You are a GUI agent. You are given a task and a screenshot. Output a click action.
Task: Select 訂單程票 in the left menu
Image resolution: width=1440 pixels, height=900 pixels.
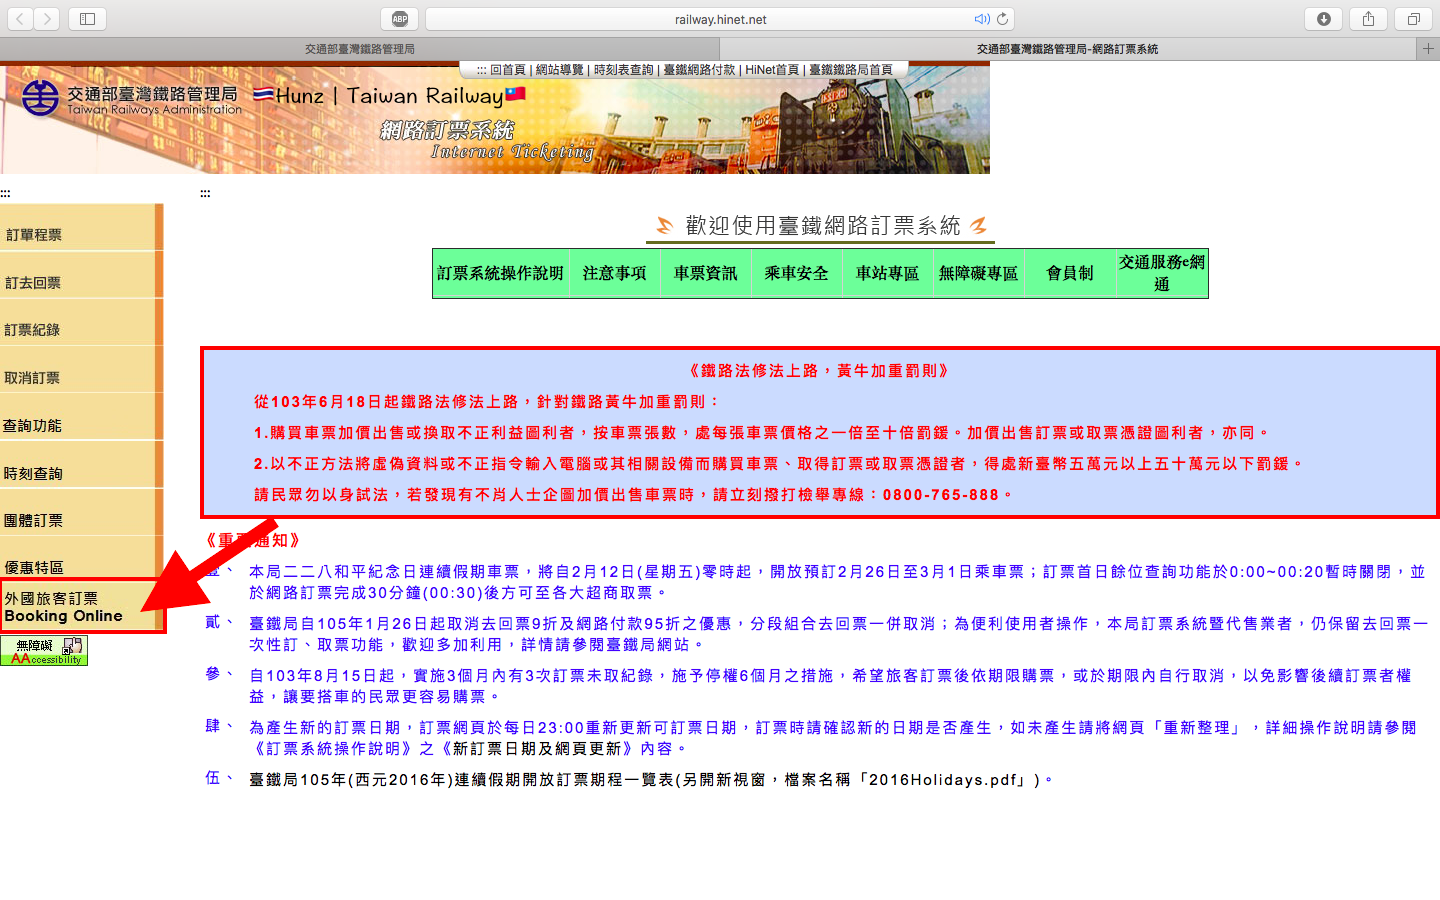point(80,228)
